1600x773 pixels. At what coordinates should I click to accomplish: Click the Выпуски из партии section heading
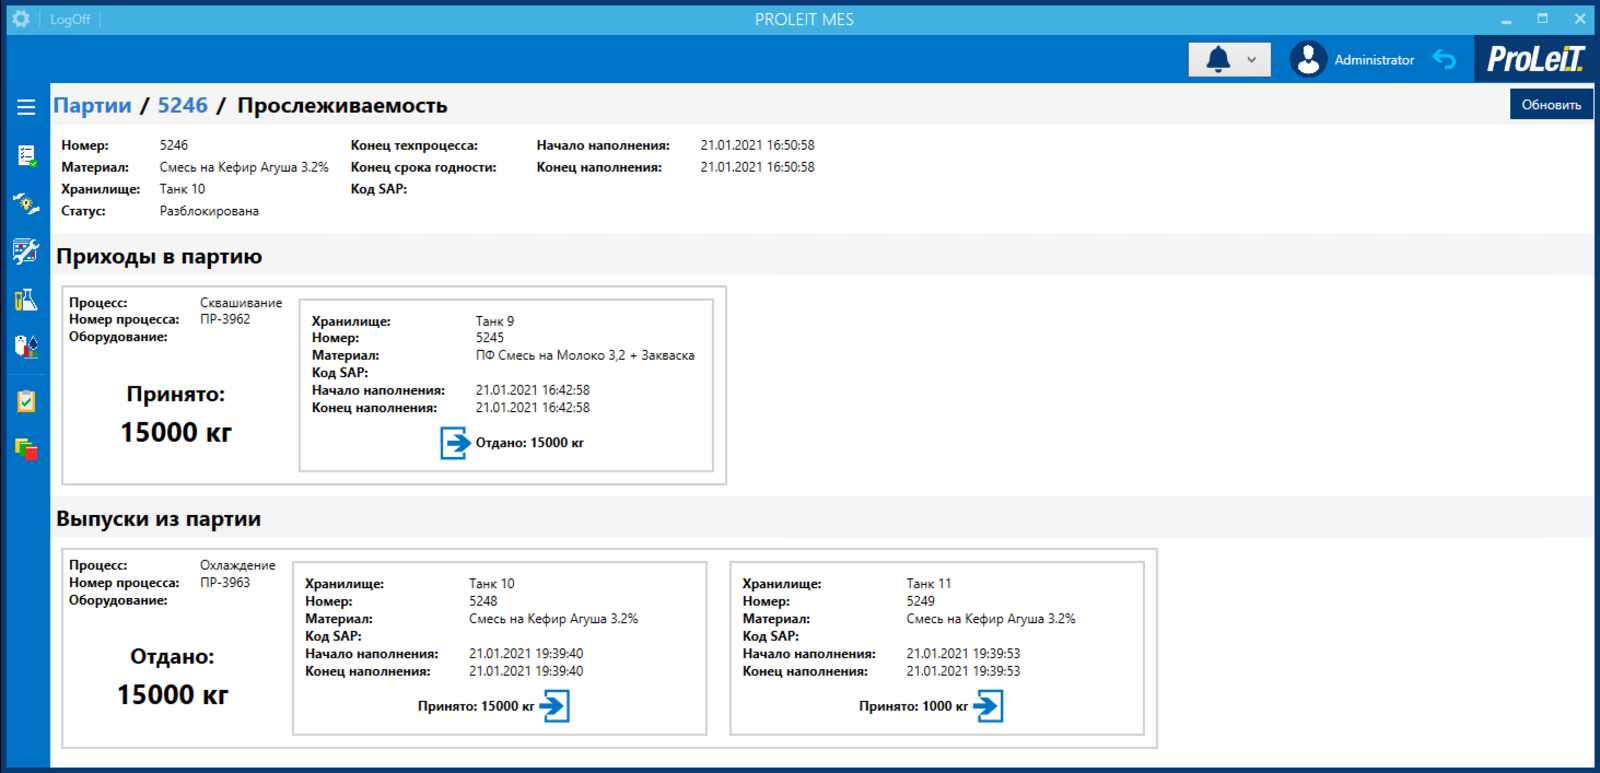(158, 519)
